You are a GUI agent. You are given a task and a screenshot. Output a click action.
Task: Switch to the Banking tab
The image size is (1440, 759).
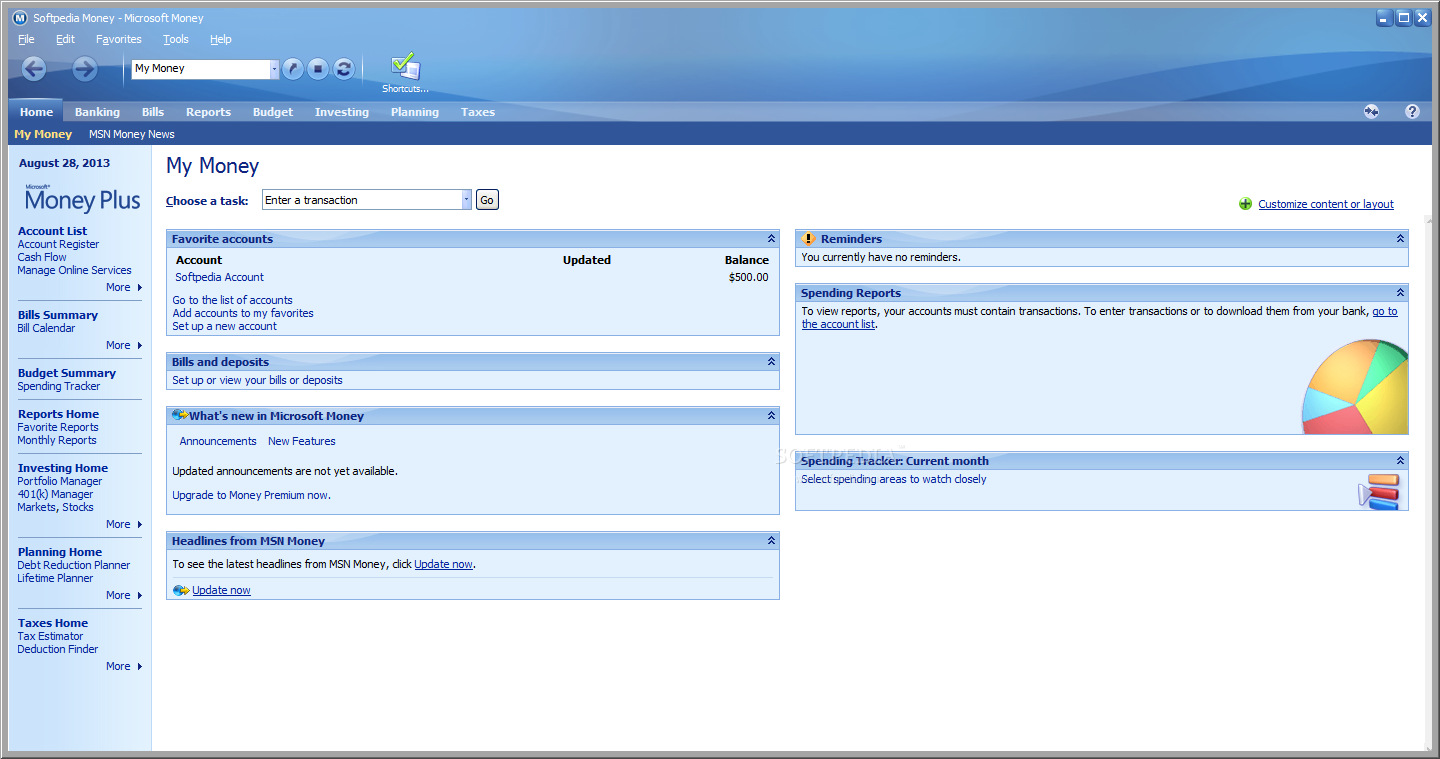pyautogui.click(x=97, y=112)
